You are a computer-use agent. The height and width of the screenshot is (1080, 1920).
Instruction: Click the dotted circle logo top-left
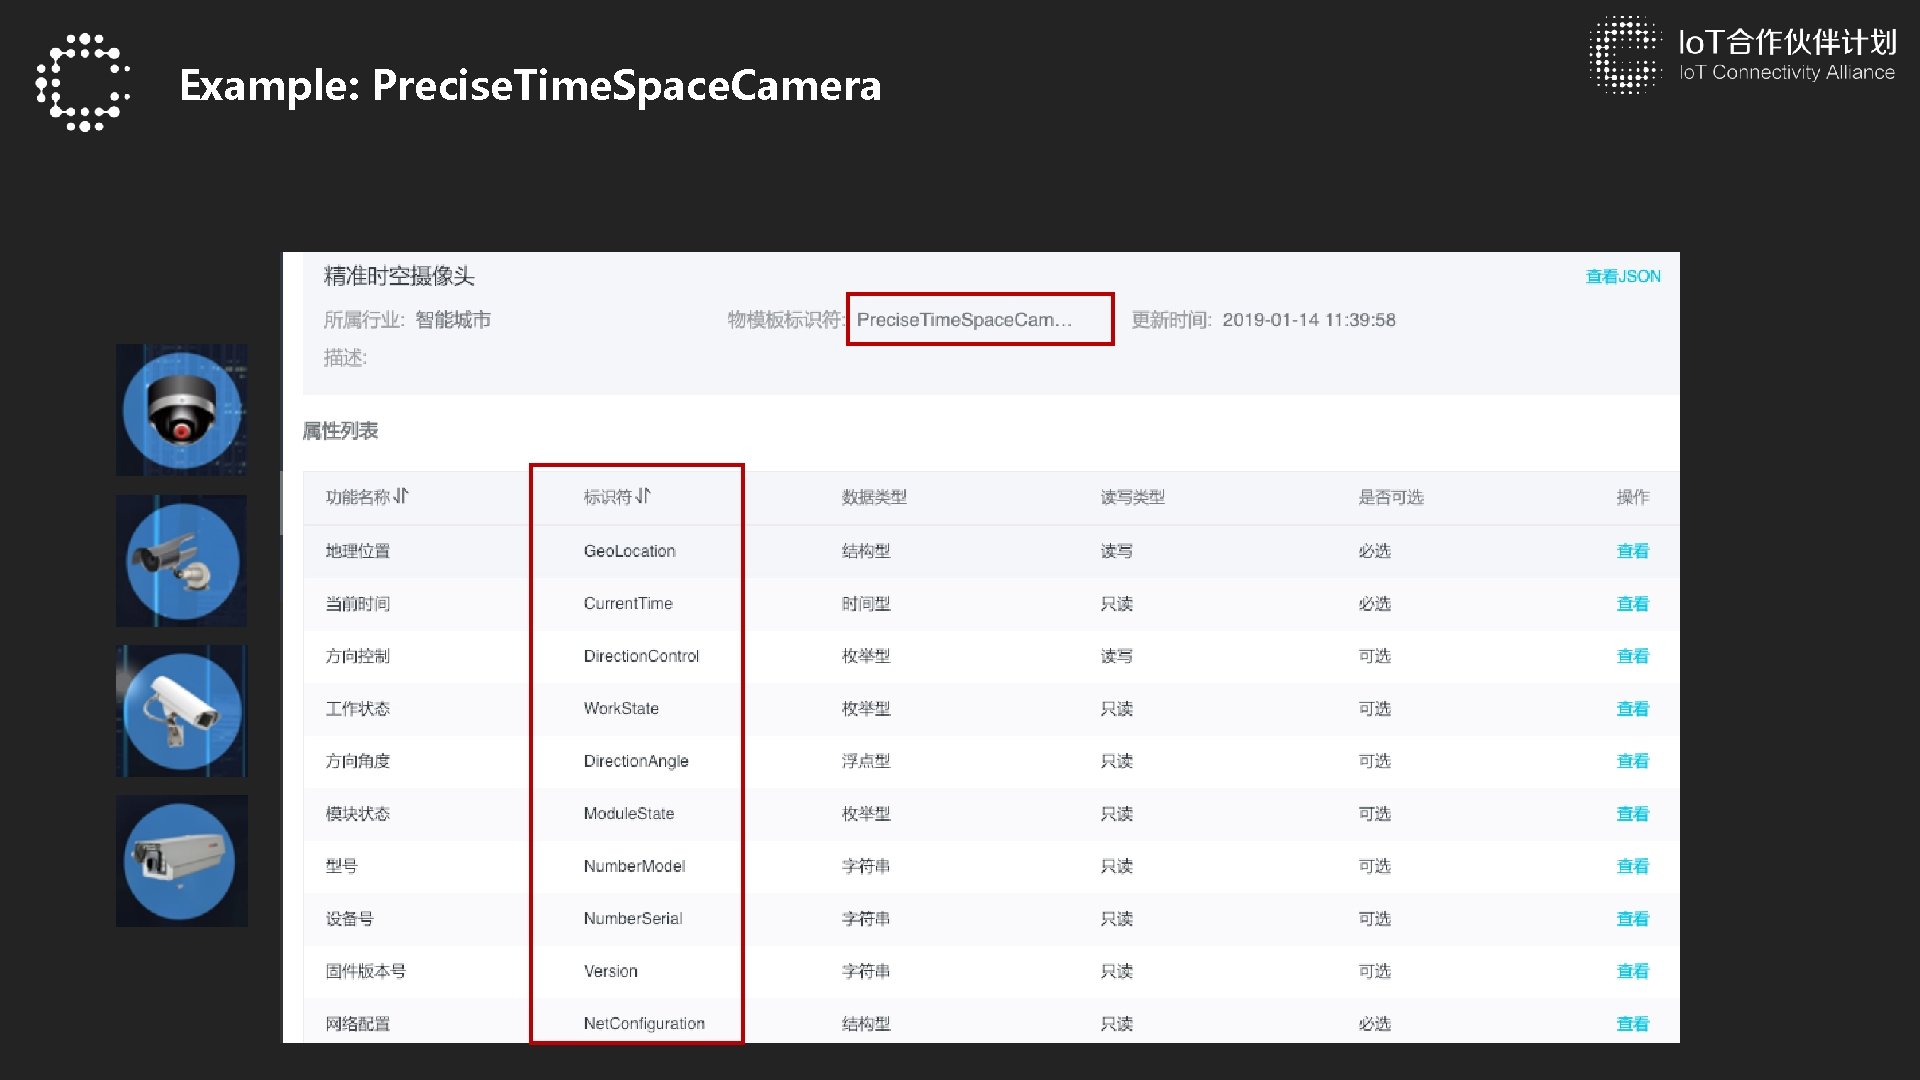click(x=83, y=83)
